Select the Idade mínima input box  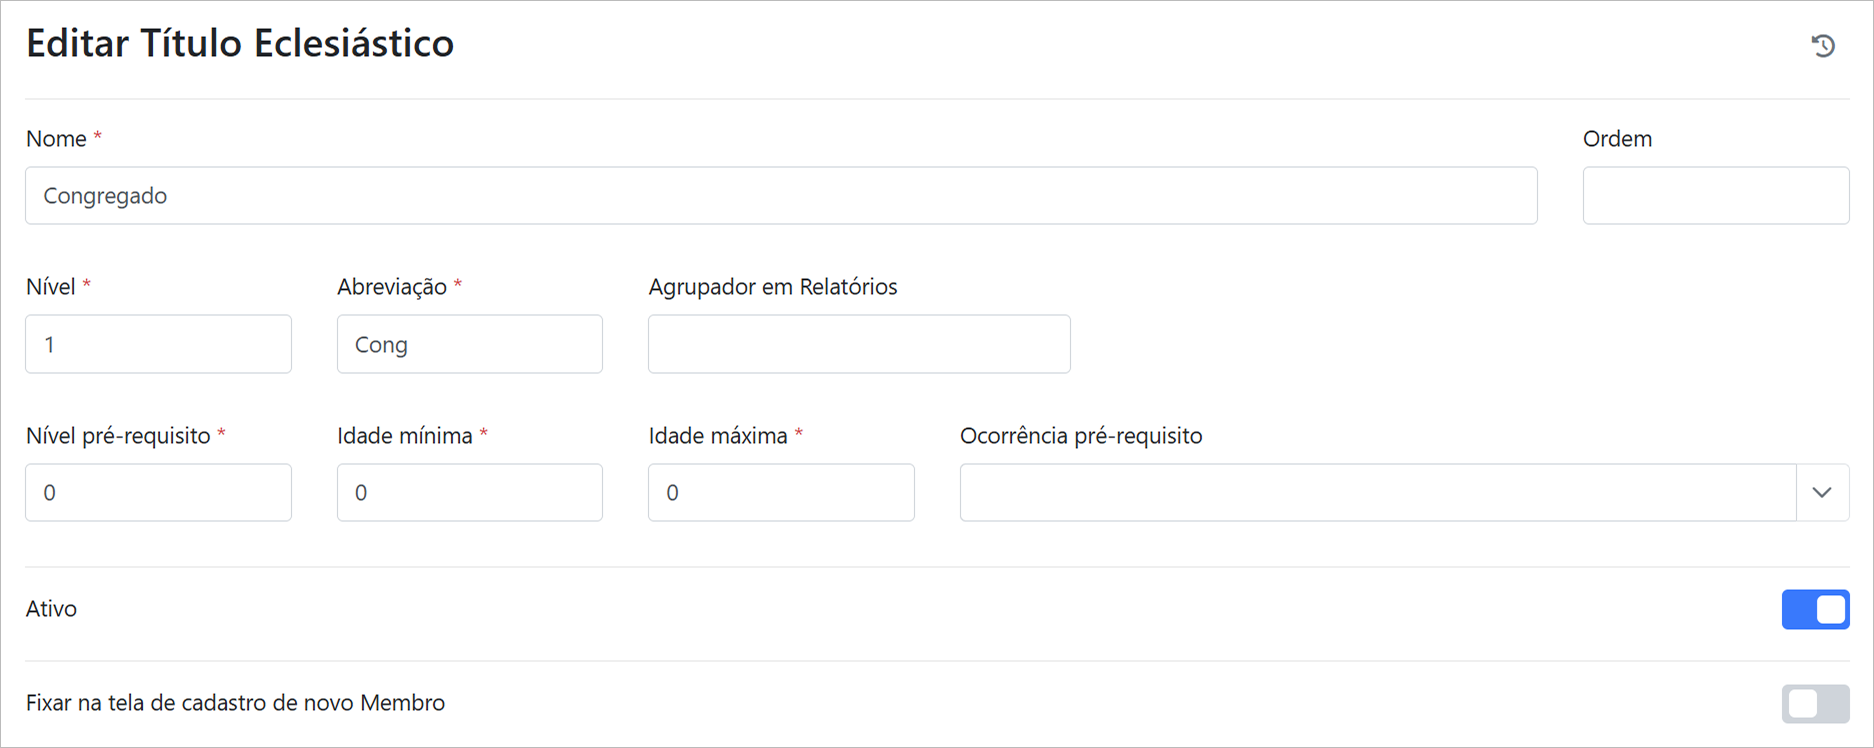[469, 492]
